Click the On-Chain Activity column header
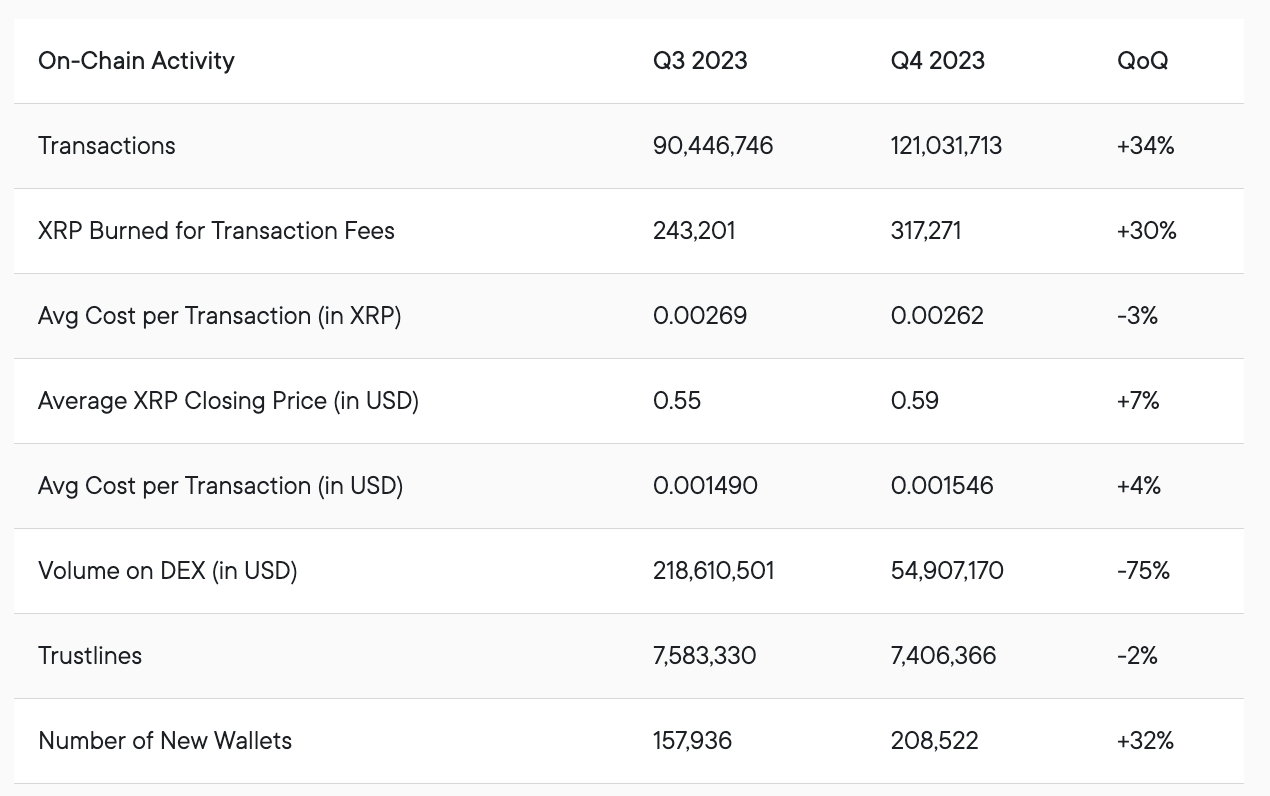 136,61
